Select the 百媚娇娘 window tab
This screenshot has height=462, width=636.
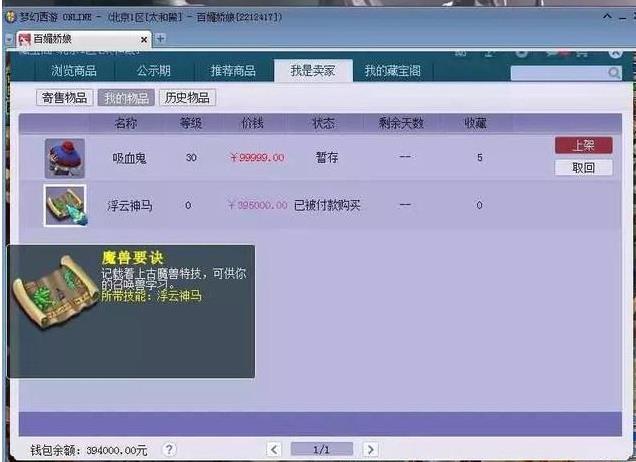(x=83, y=39)
